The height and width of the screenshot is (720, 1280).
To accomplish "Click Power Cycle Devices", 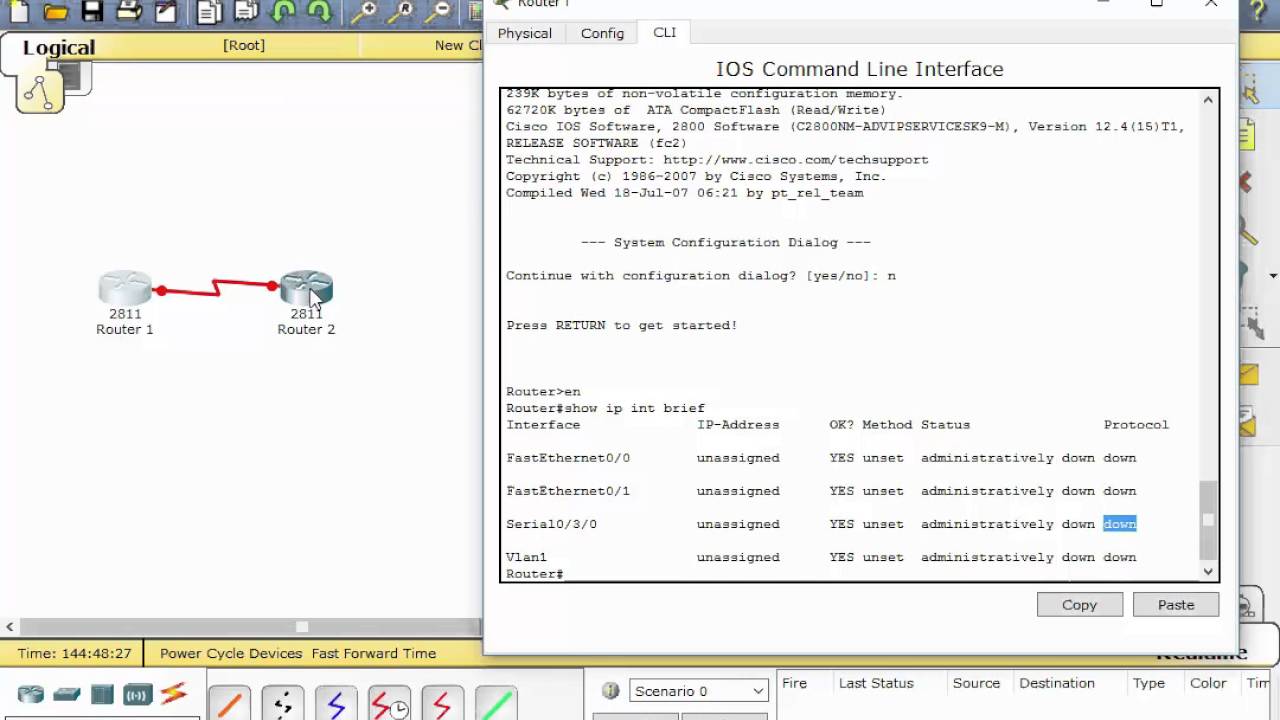I will 231,653.
